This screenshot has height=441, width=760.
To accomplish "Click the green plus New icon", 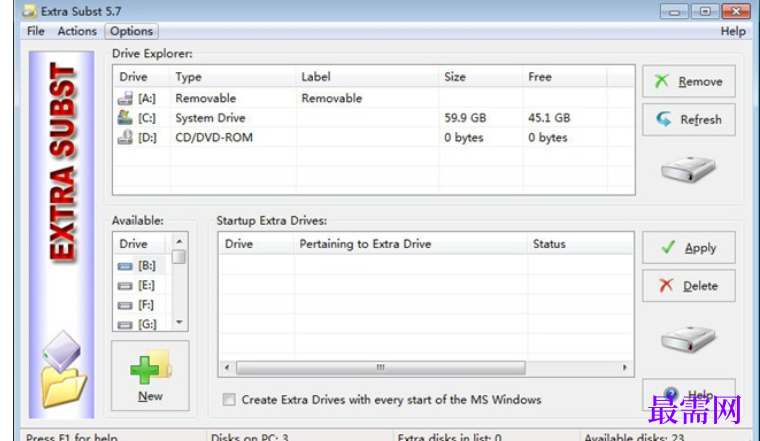I will click(x=144, y=370).
